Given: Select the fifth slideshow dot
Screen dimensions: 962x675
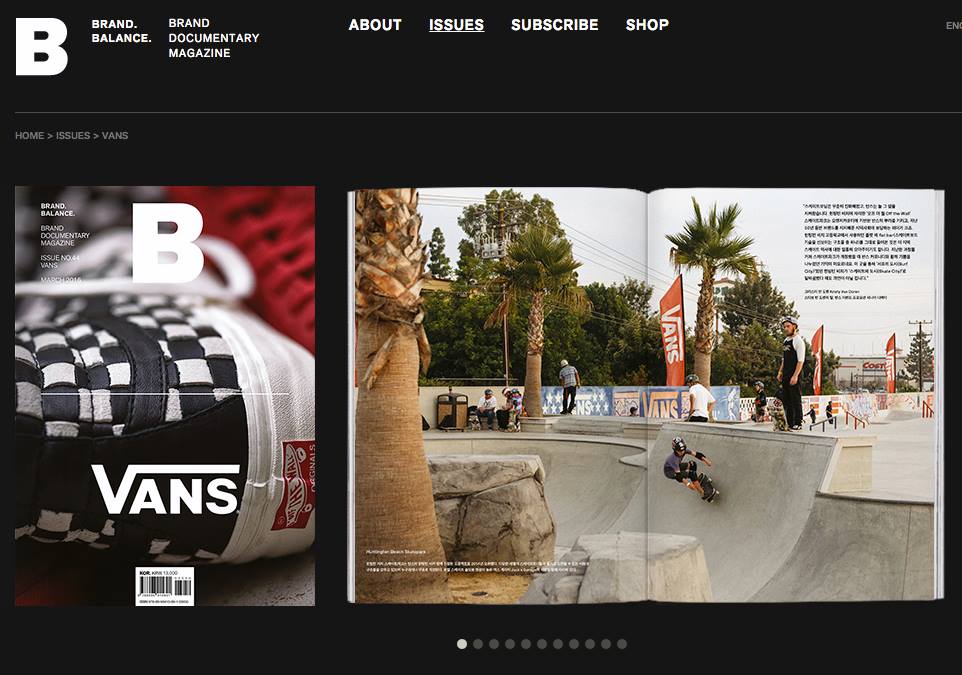Looking at the screenshot, I should 526,644.
